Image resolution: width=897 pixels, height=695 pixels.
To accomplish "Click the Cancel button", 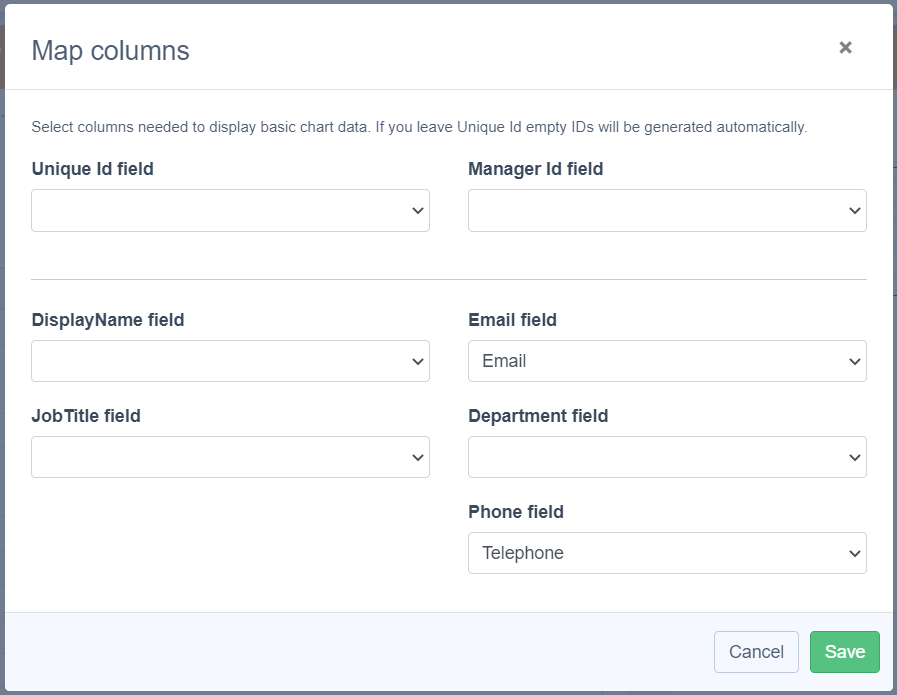I will click(756, 651).
